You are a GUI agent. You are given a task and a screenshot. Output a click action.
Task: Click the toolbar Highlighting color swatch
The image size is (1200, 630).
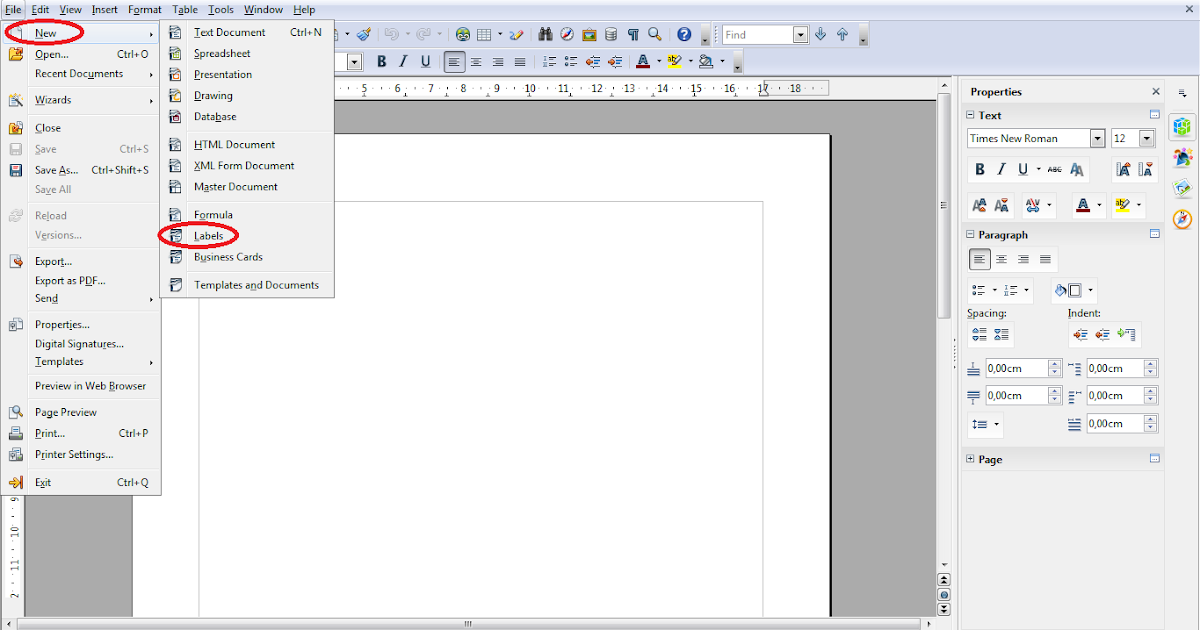[674, 62]
